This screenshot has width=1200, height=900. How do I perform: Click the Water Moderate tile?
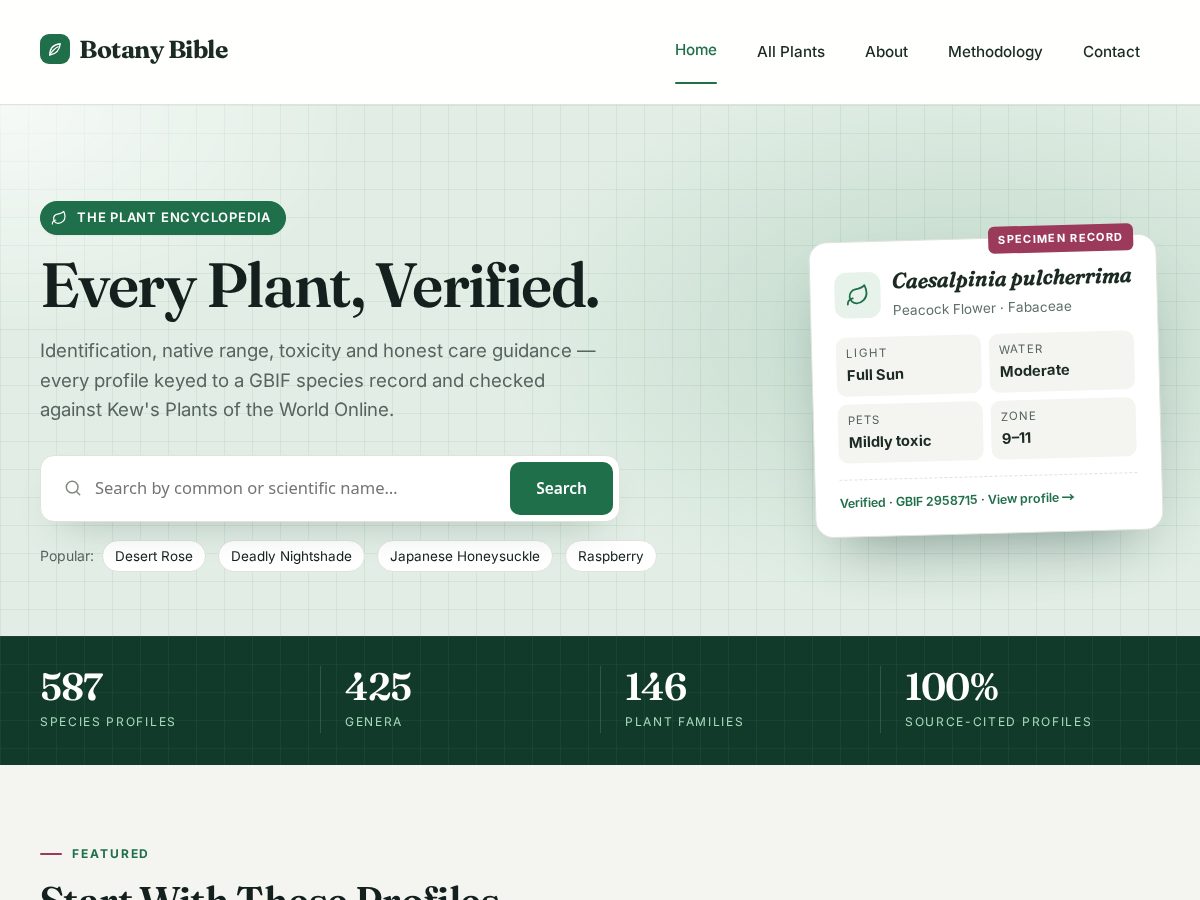pyautogui.click(x=1062, y=361)
